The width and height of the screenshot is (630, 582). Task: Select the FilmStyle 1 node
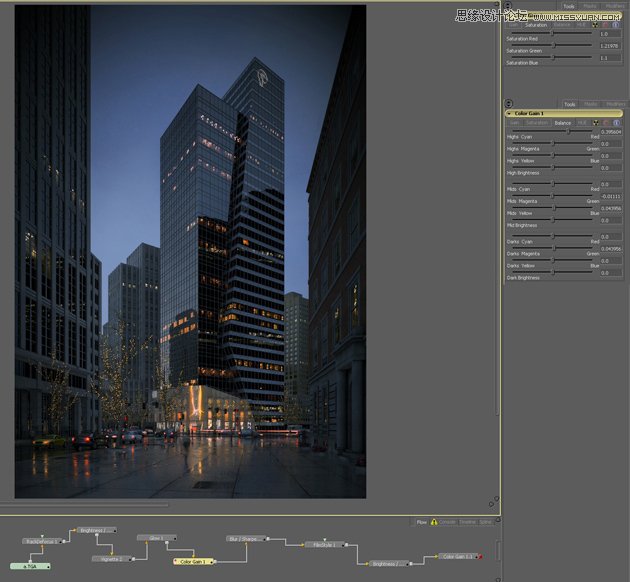tap(324, 545)
